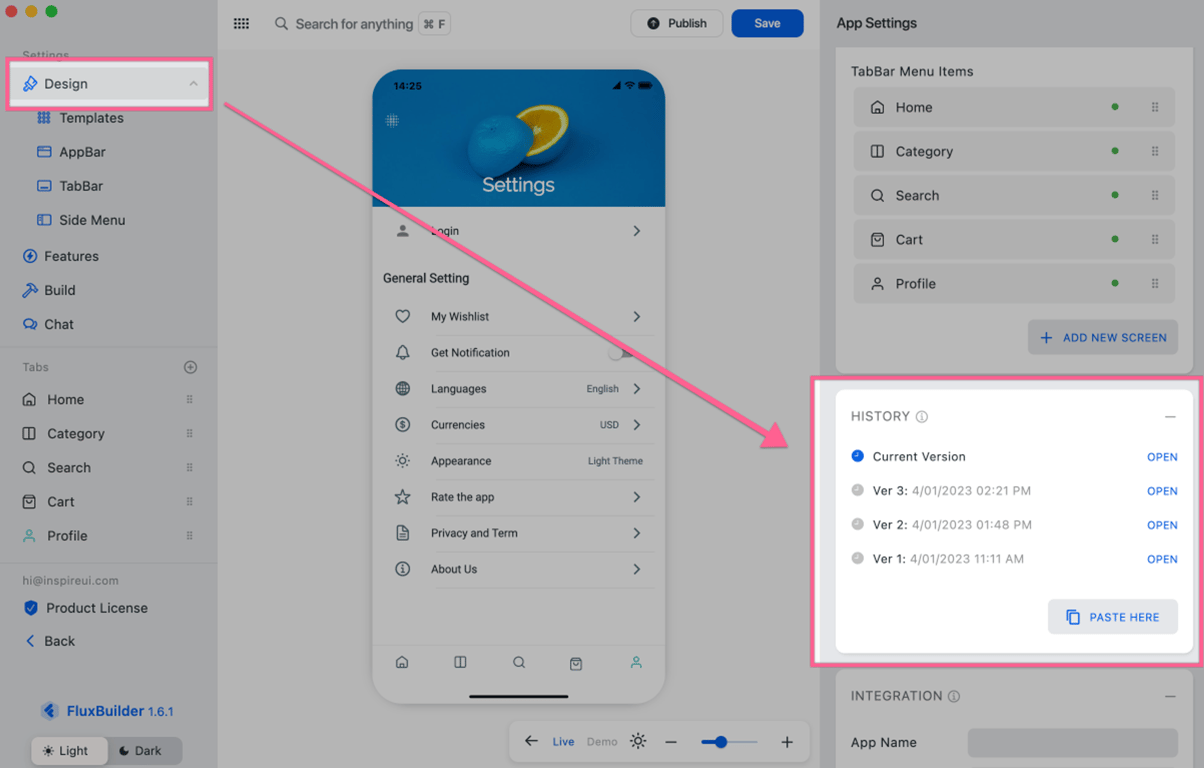Adjust the preview zoom slider
Screen dimensions: 1204x768
(729, 742)
